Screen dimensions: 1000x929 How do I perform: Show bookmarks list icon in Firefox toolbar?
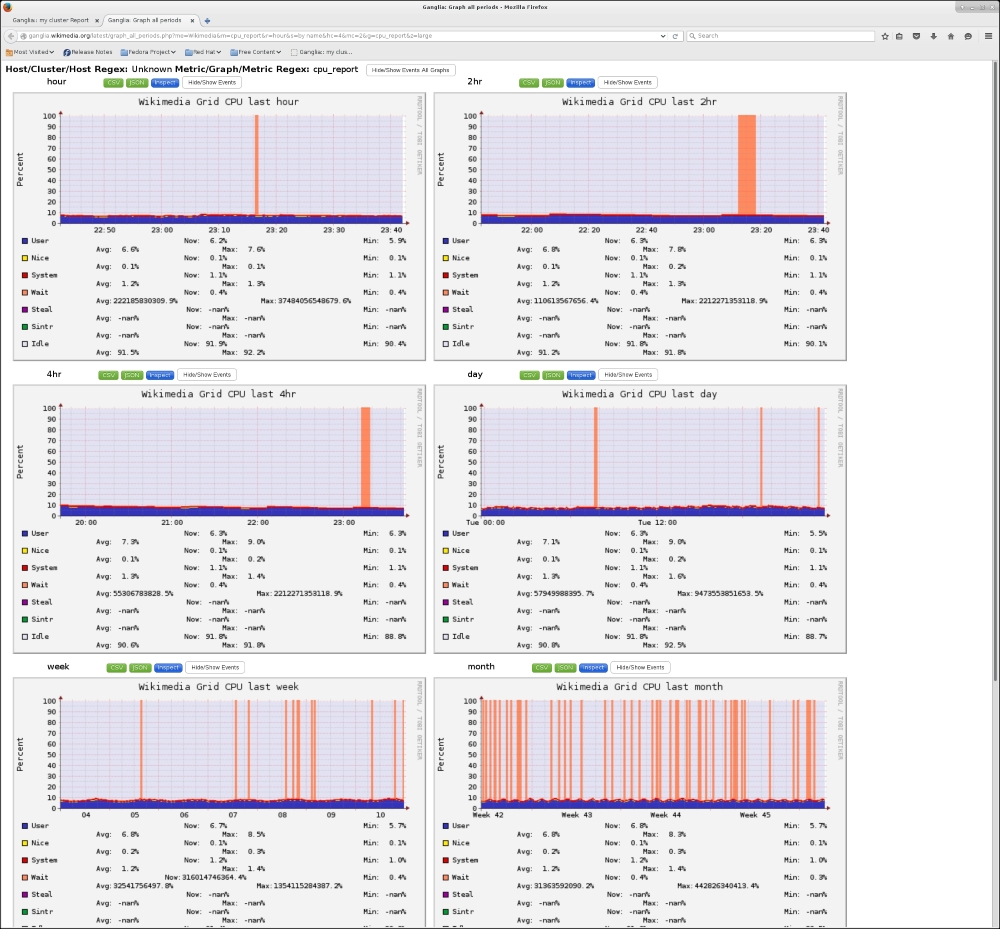pyautogui.click(x=899, y=36)
